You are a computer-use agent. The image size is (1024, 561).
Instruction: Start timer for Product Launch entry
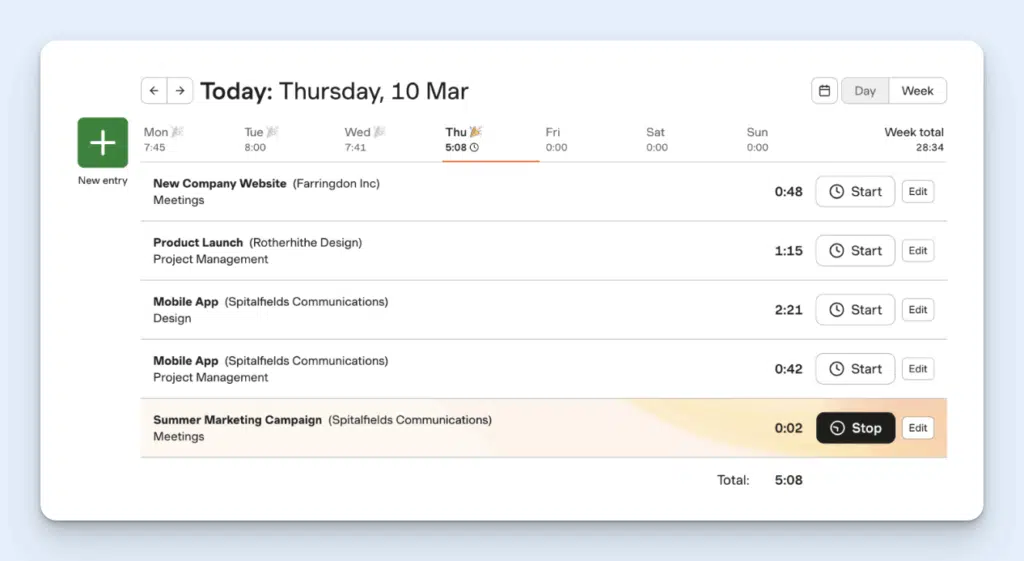click(855, 251)
